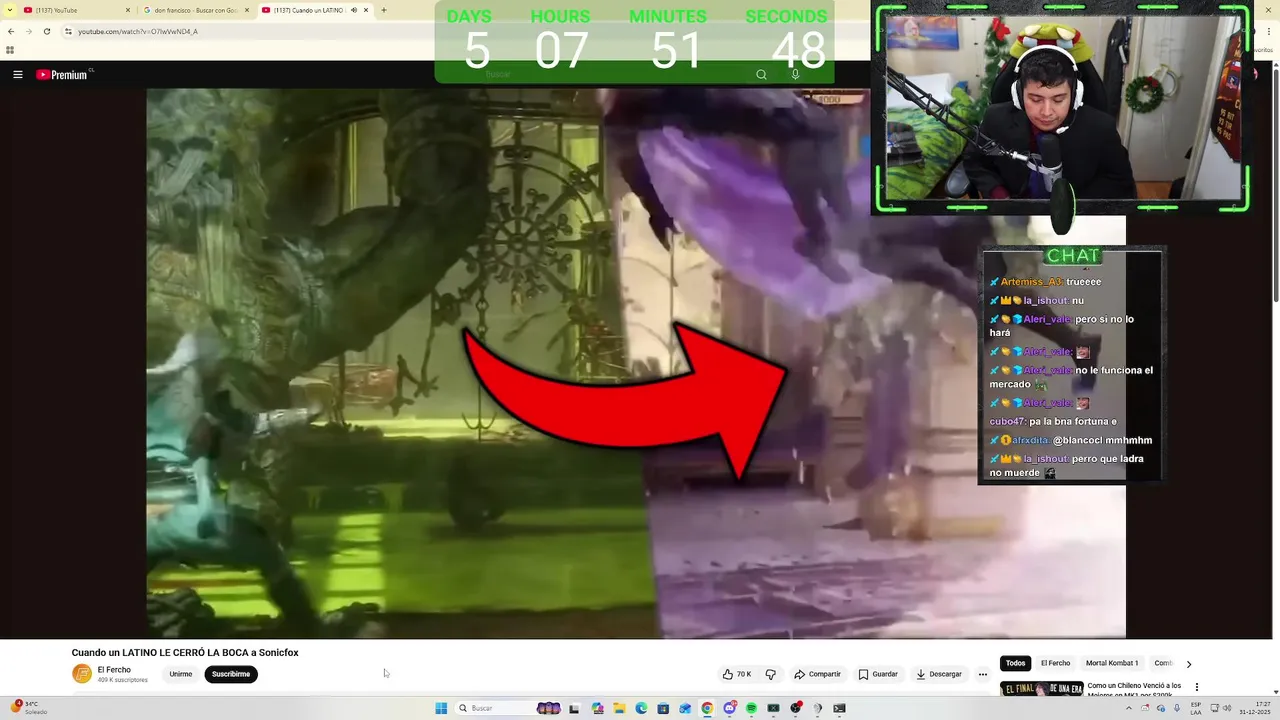Viewport: 1280px width, 720px height.
Task: Open volume control in system tray
Action: (x=1227, y=708)
